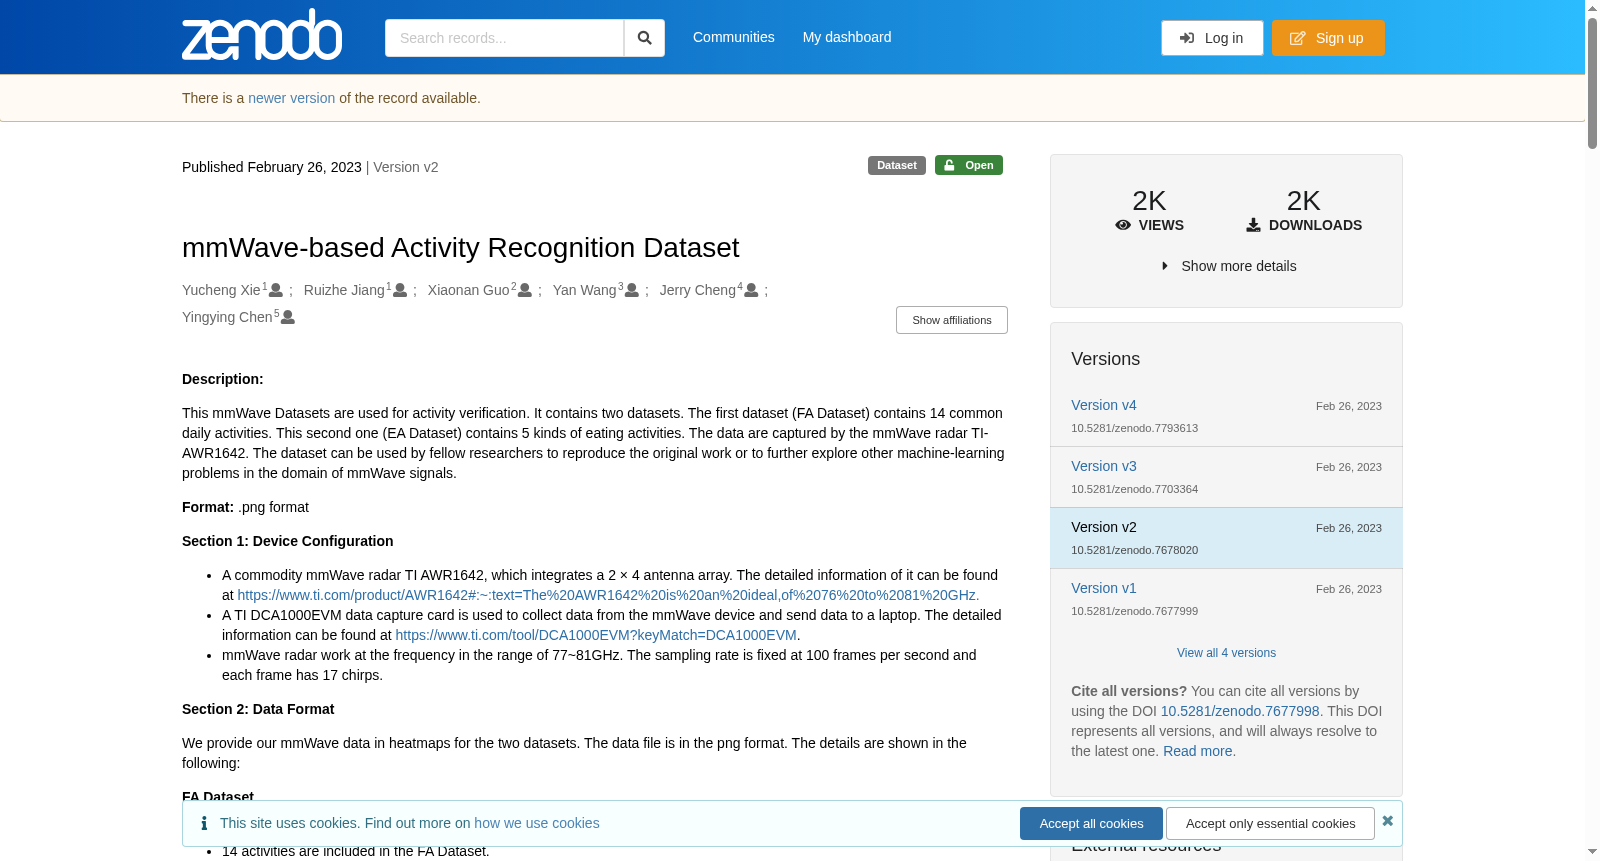Click author name Yan Wang
This screenshot has height=861, width=1600.
585,290
